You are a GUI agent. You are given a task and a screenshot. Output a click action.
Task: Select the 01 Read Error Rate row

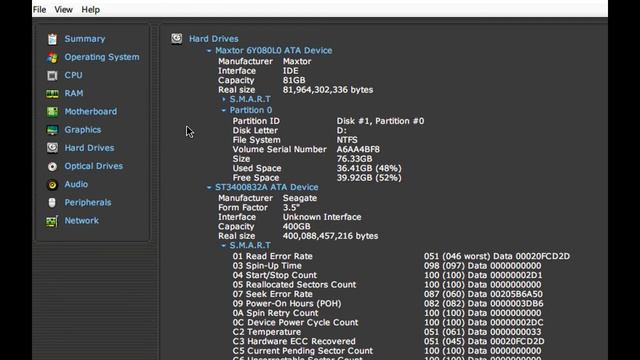click(401, 256)
